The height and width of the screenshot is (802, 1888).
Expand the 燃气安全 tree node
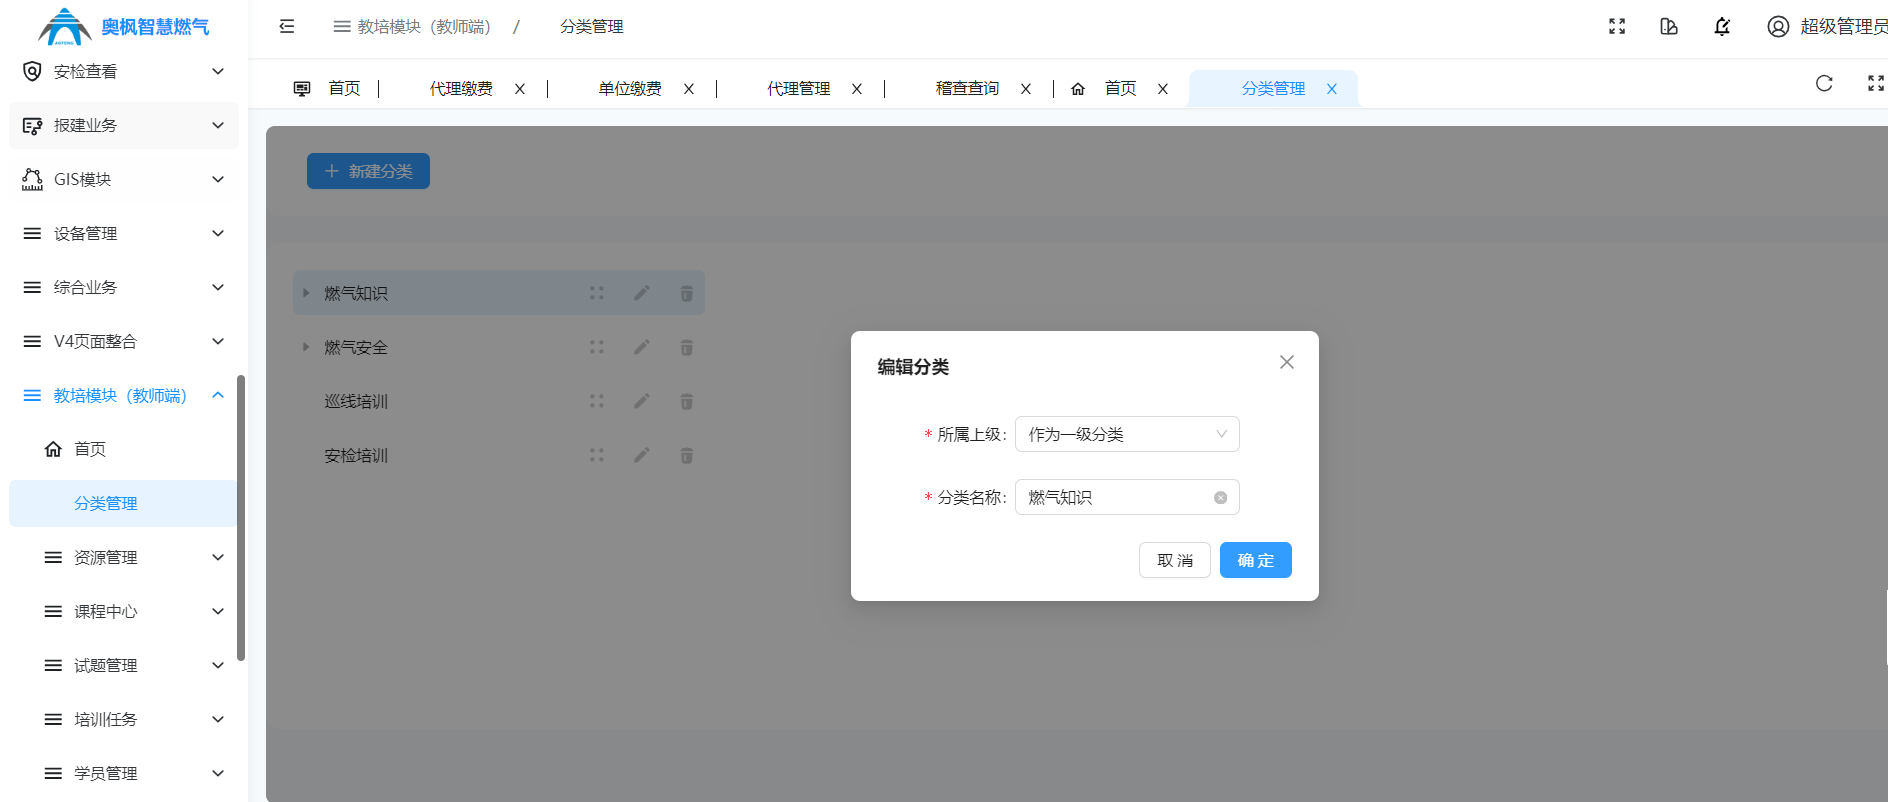point(306,347)
